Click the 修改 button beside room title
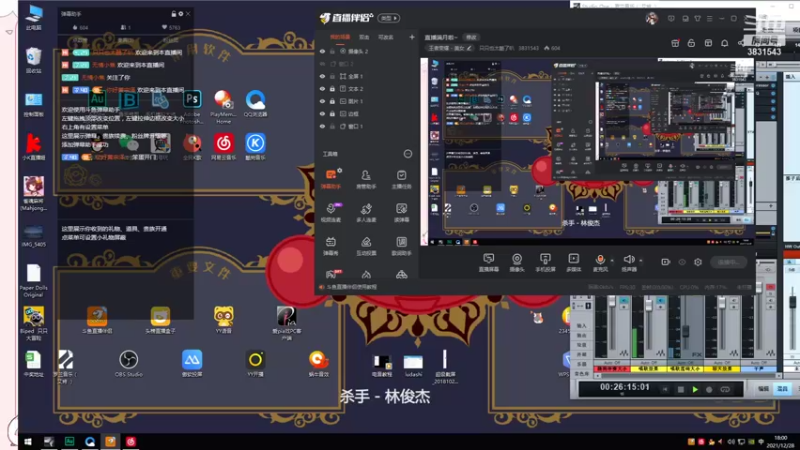Viewport: 800px width, 450px height. [x=471, y=37]
